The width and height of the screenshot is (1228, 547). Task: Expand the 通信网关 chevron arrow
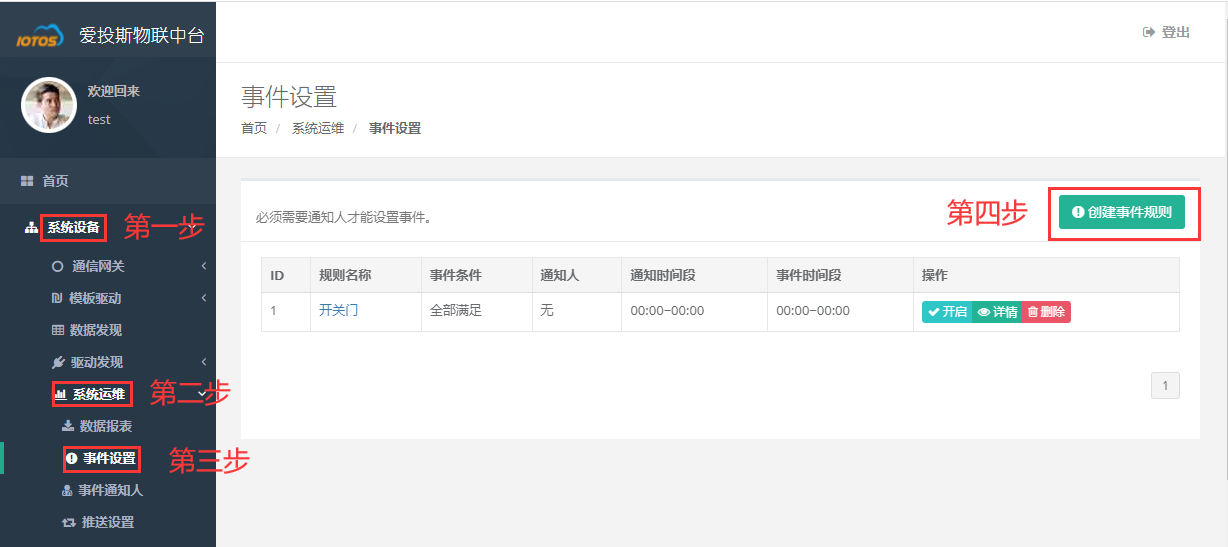(x=203, y=266)
